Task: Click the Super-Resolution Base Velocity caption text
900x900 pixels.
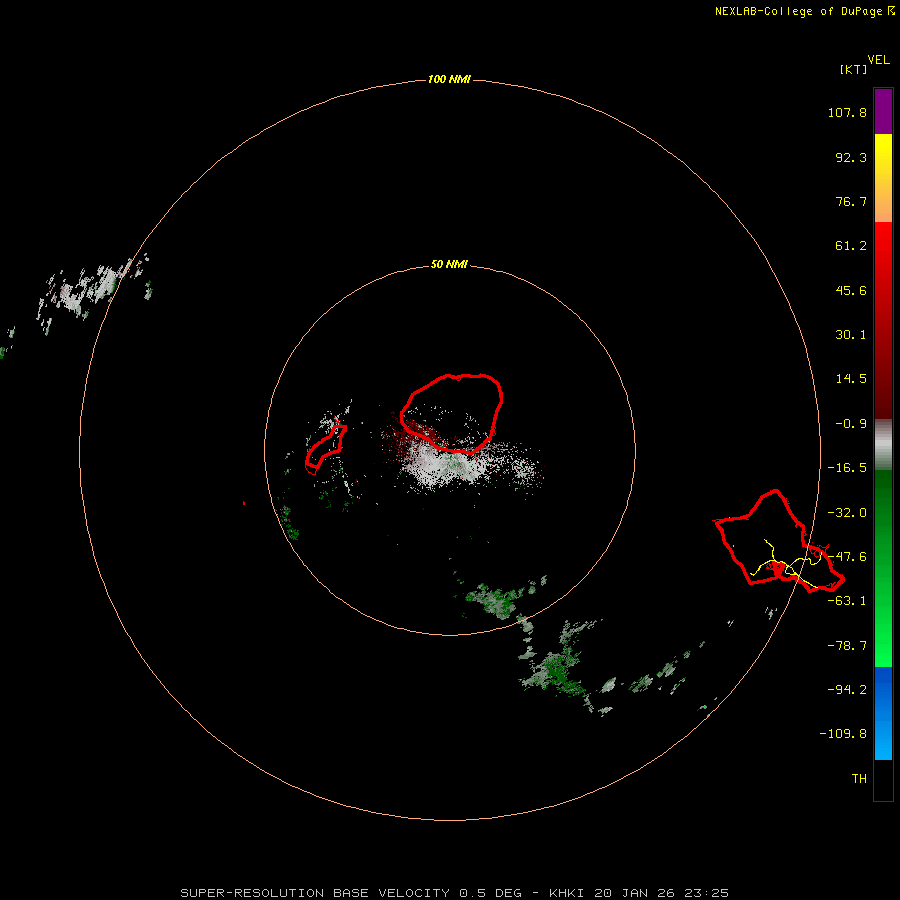Action: click(455, 893)
